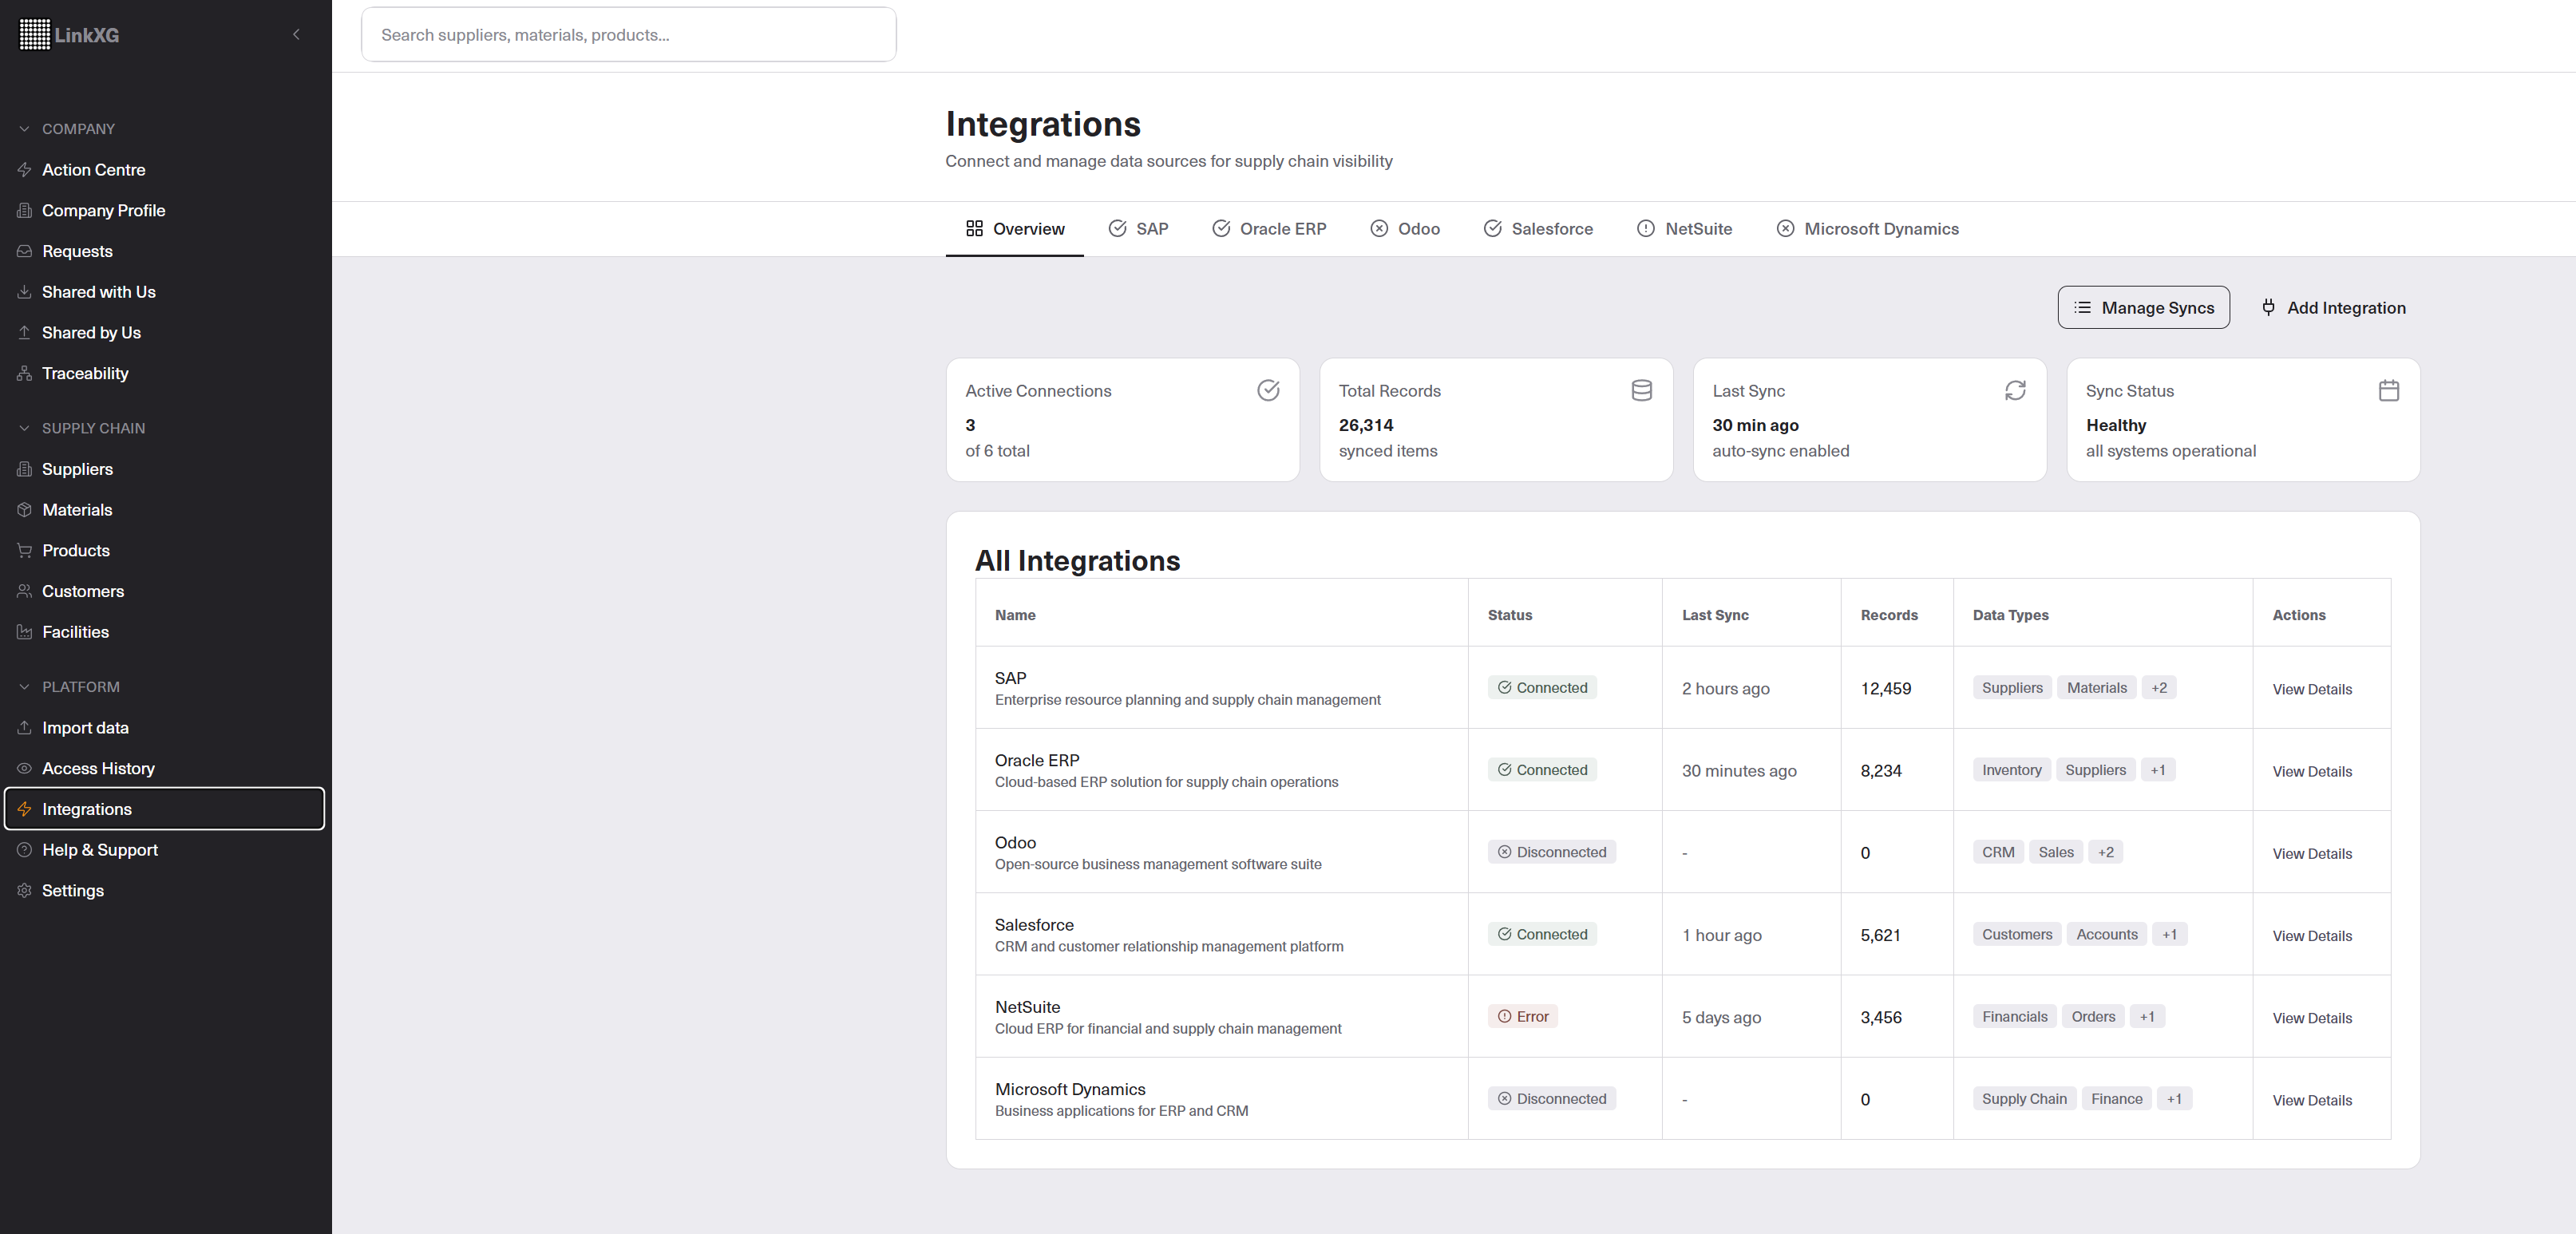The image size is (2576, 1234).
Task: Click Add Integration button
Action: tap(2333, 307)
